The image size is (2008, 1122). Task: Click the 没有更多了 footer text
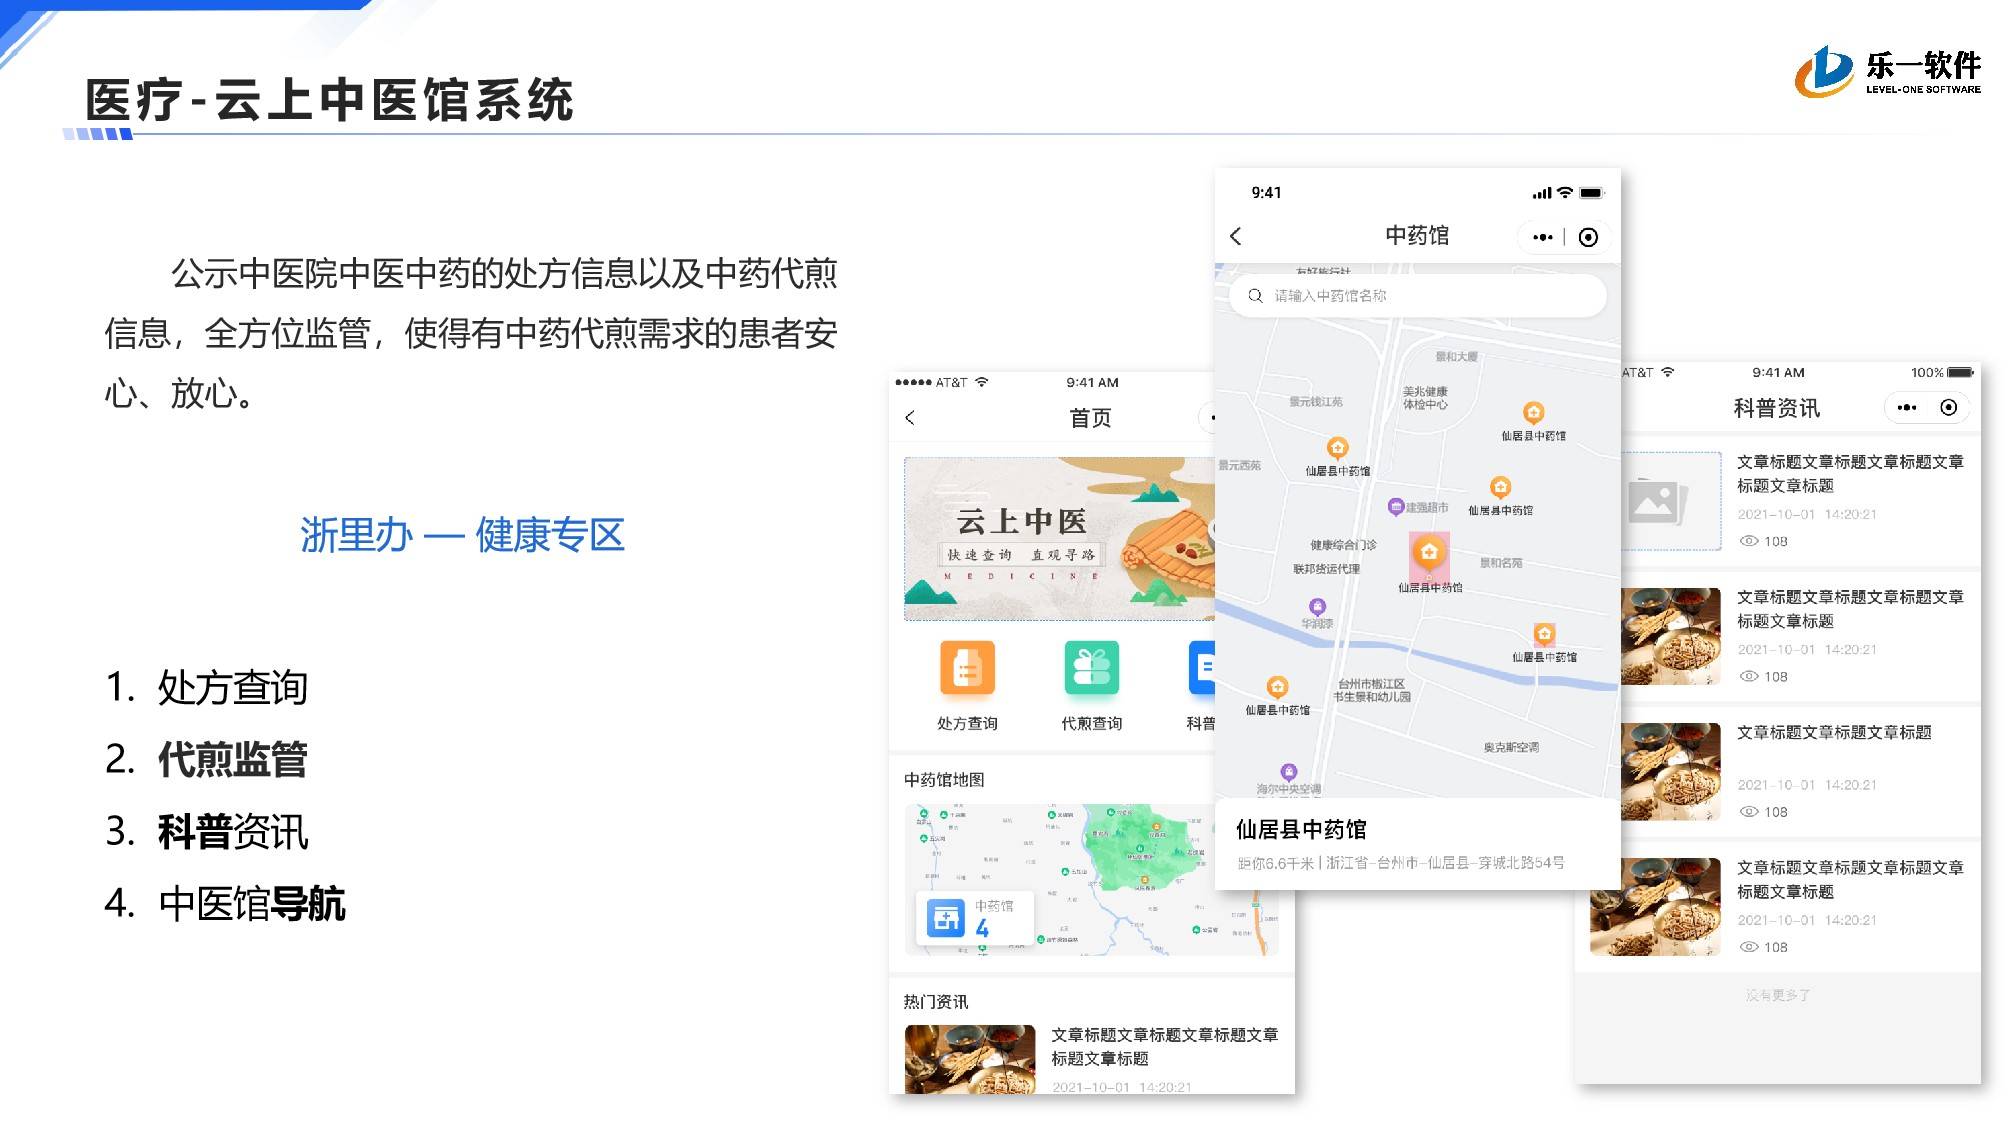click(1778, 995)
